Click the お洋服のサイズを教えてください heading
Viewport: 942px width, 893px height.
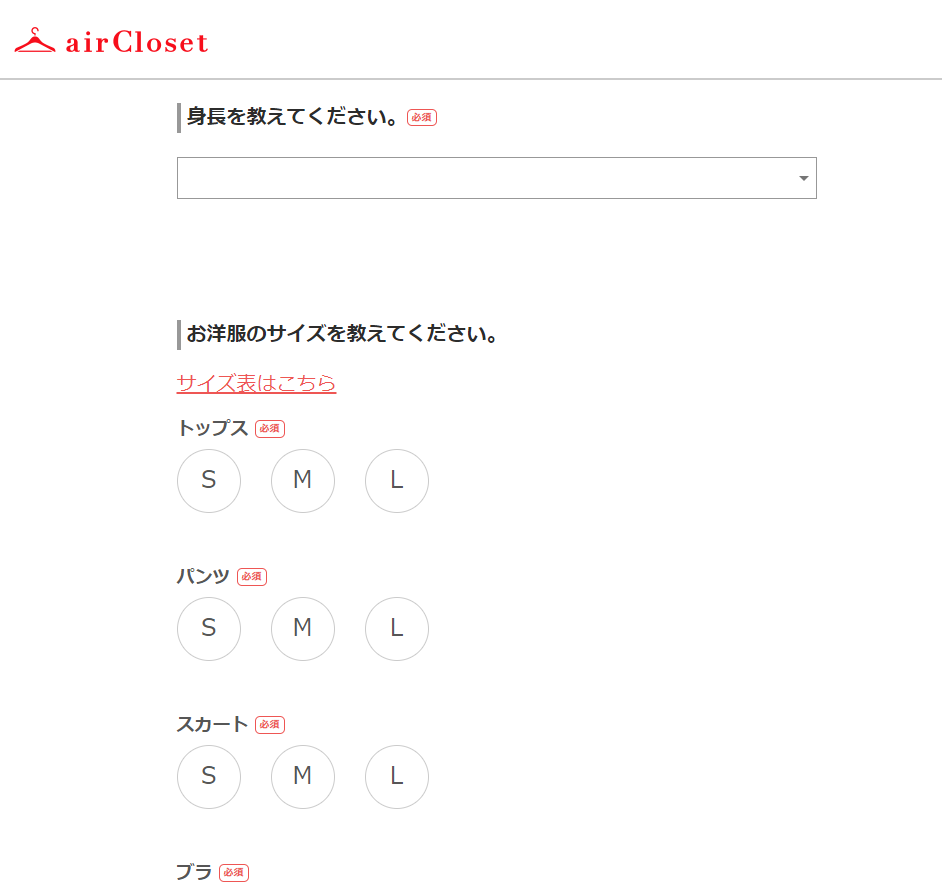[342, 334]
